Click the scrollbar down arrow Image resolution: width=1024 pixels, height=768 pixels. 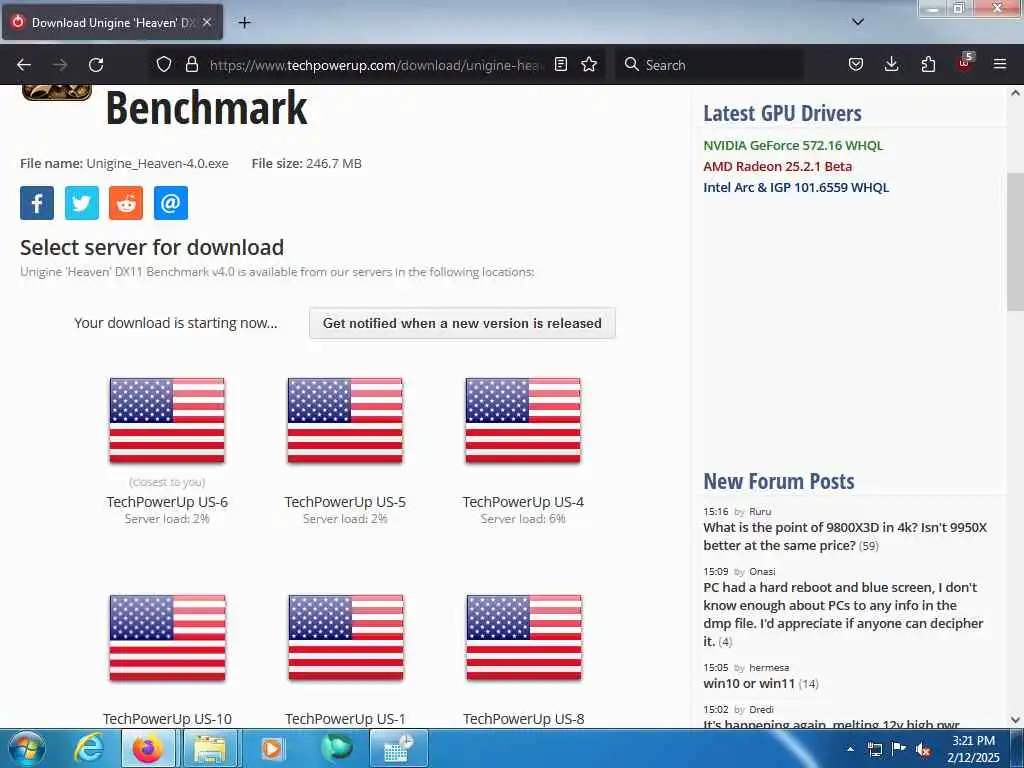point(1015,720)
